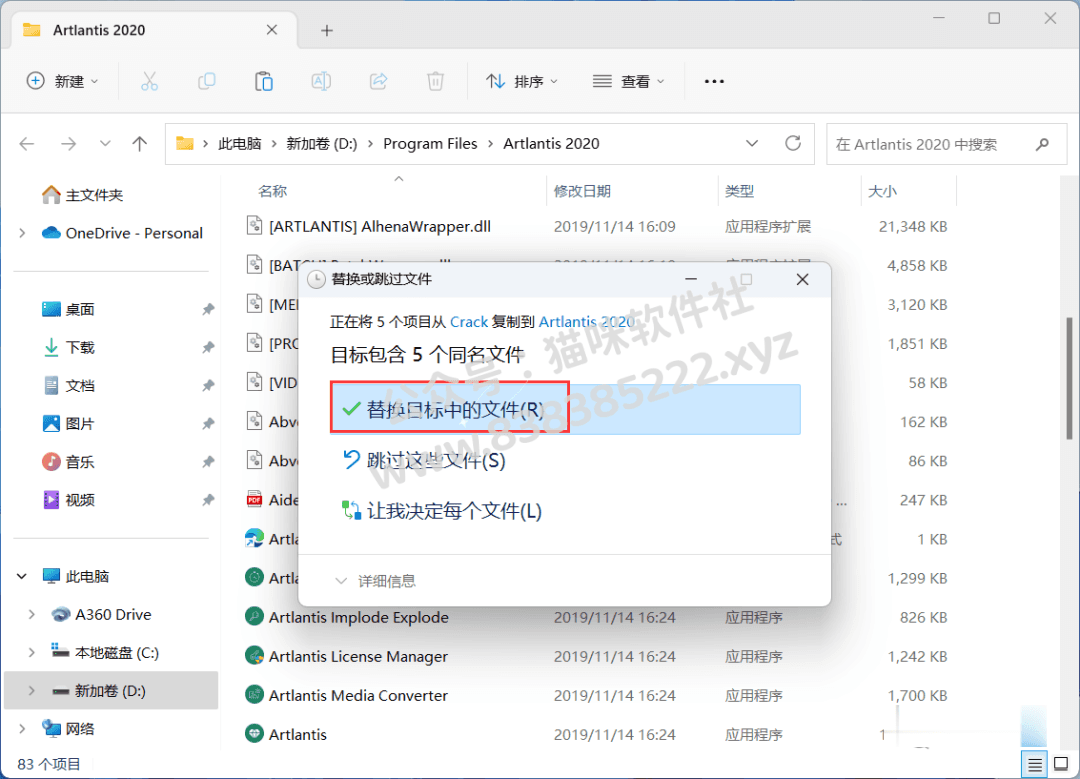The width and height of the screenshot is (1080, 779).
Task: Go up one folder level arrow
Action: [140, 144]
